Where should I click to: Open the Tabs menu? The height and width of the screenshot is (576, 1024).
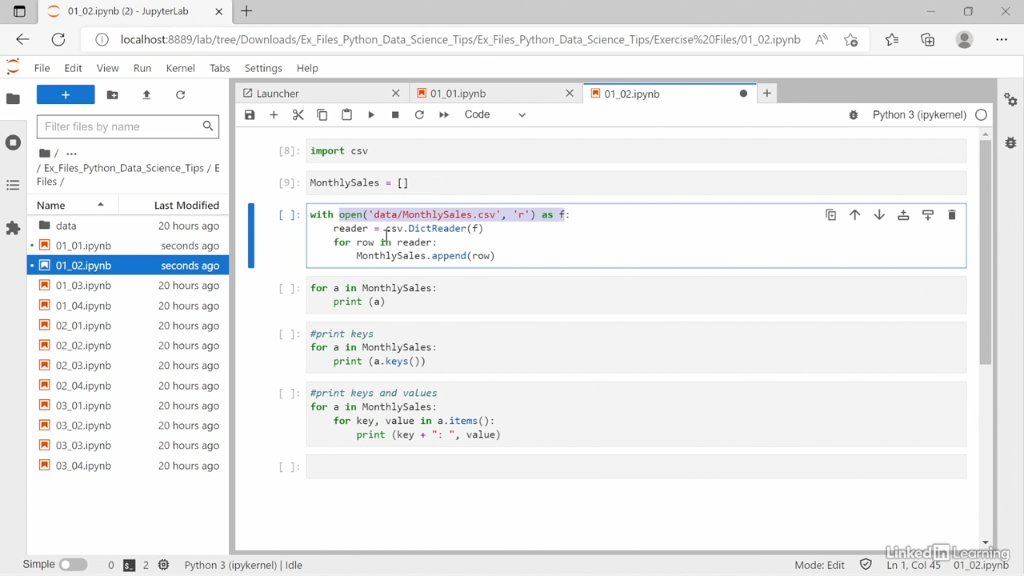pyautogui.click(x=219, y=68)
